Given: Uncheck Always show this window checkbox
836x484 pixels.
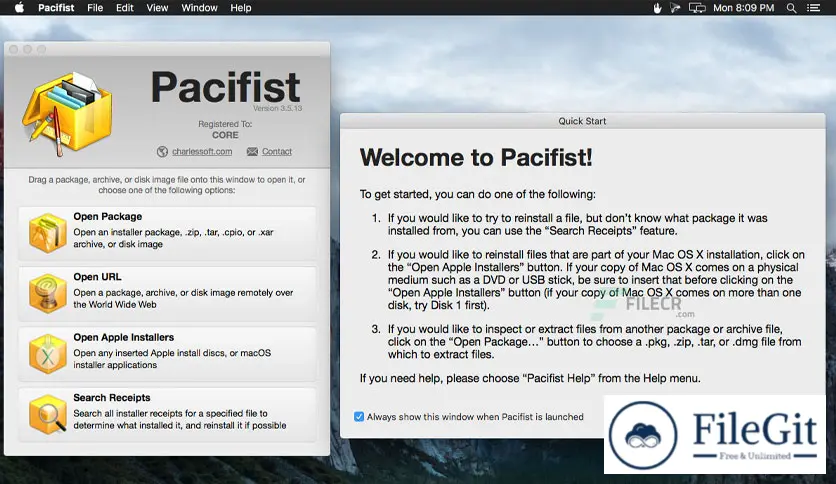Looking at the screenshot, I should [x=359, y=417].
